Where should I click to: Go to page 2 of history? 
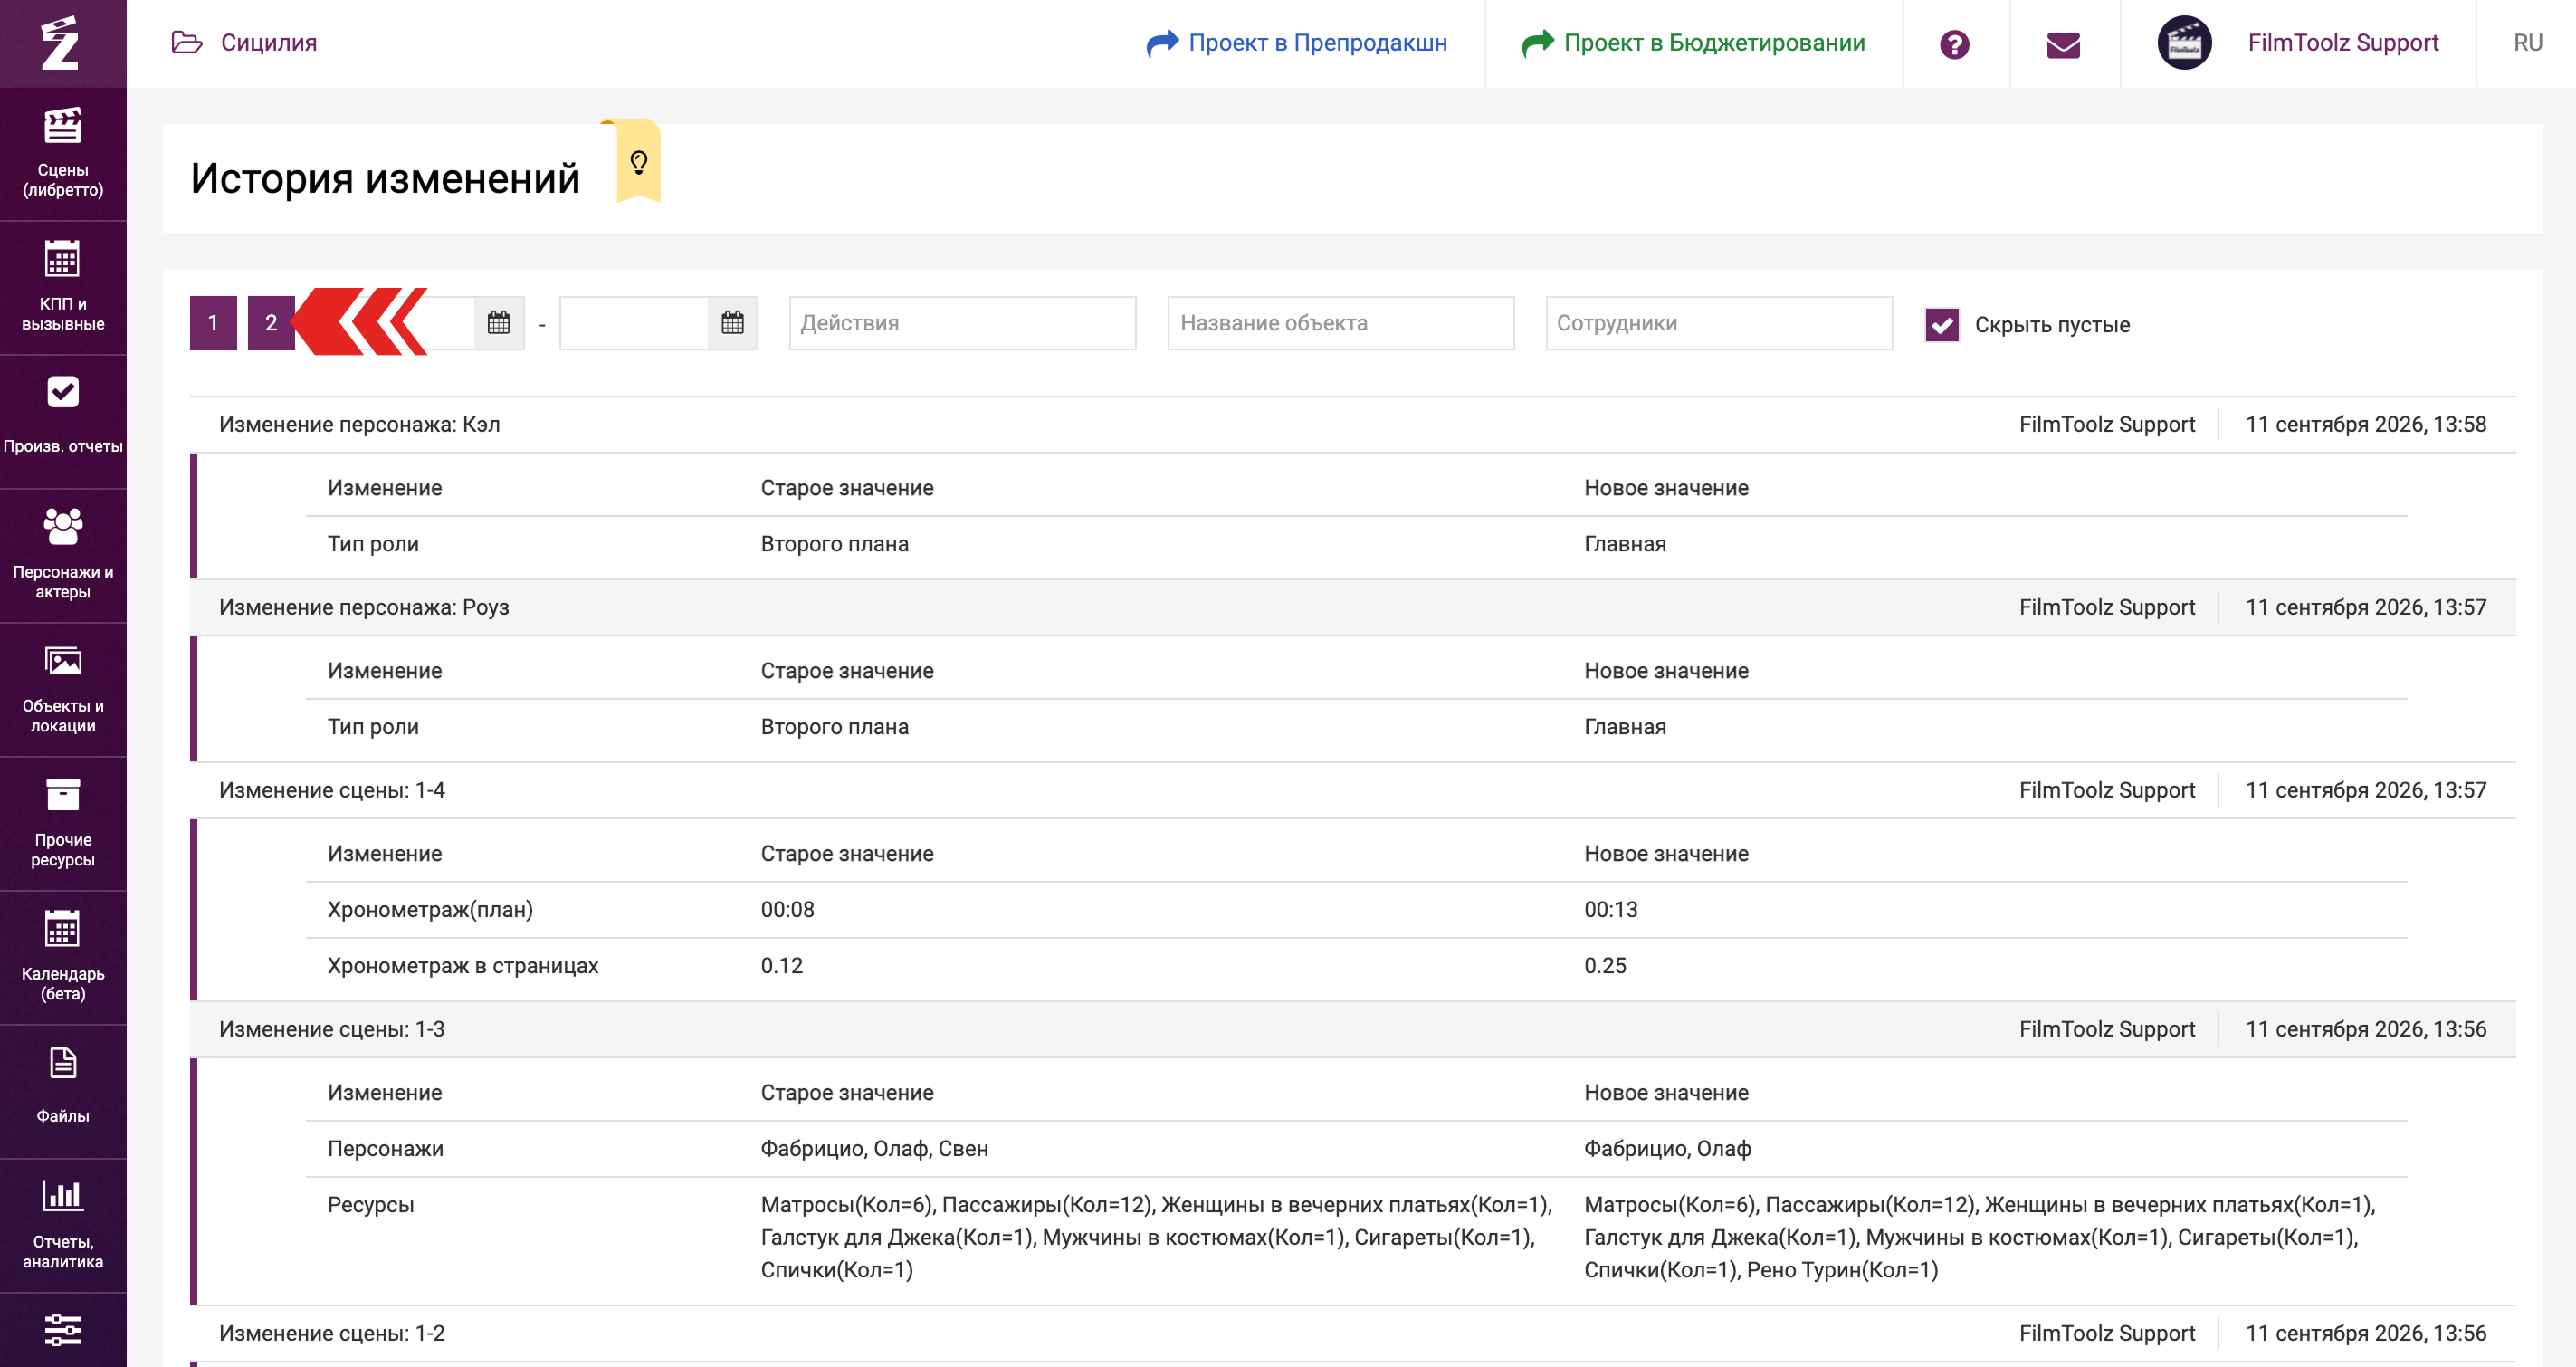[271, 323]
